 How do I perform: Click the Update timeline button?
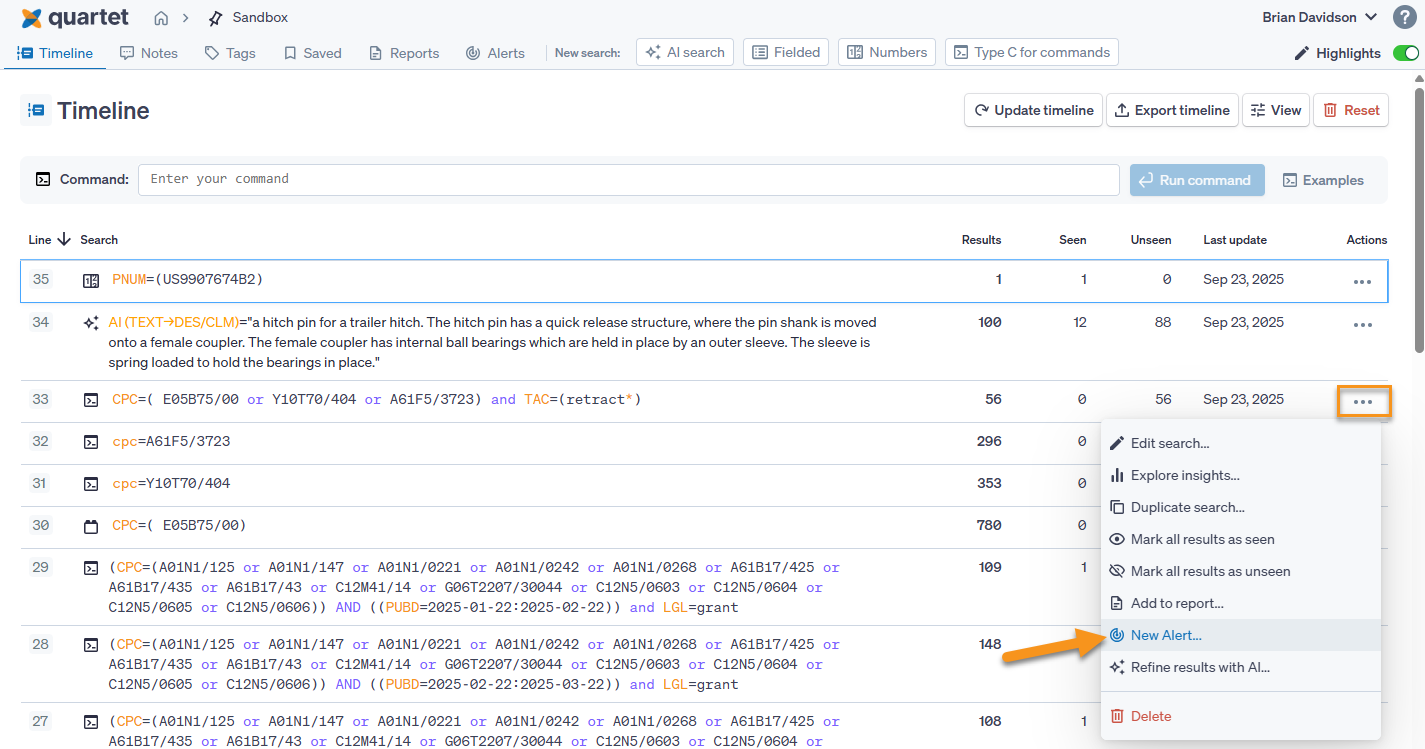[1033, 110]
